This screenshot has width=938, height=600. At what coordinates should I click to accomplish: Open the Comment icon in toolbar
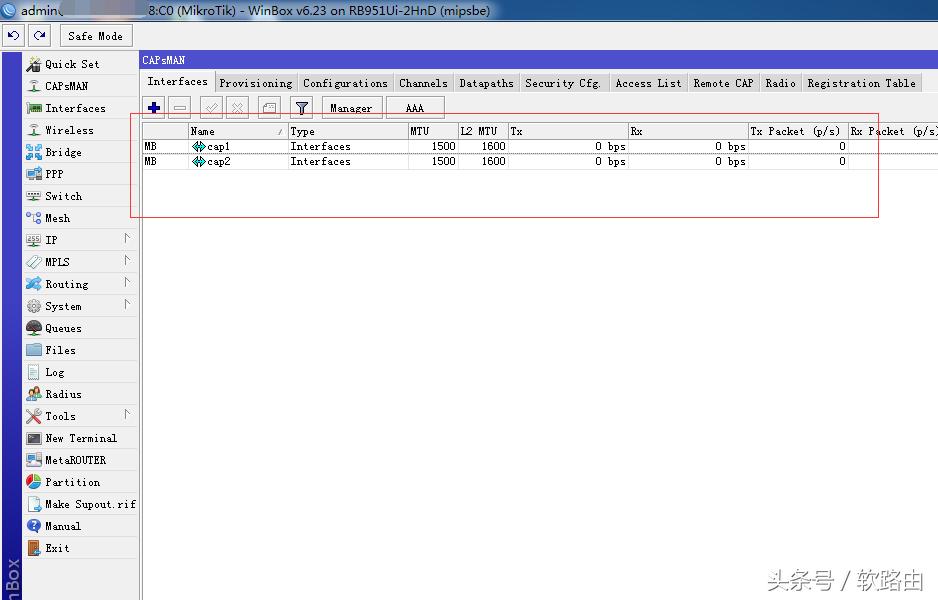269,107
